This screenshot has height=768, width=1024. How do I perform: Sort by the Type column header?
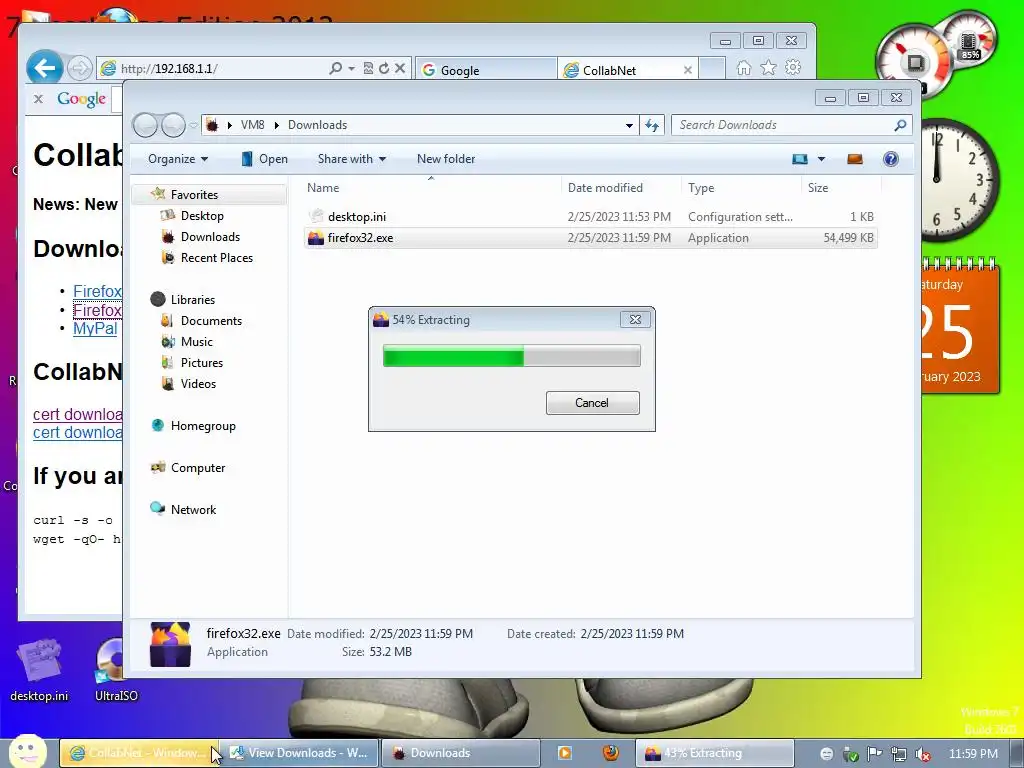pos(741,187)
